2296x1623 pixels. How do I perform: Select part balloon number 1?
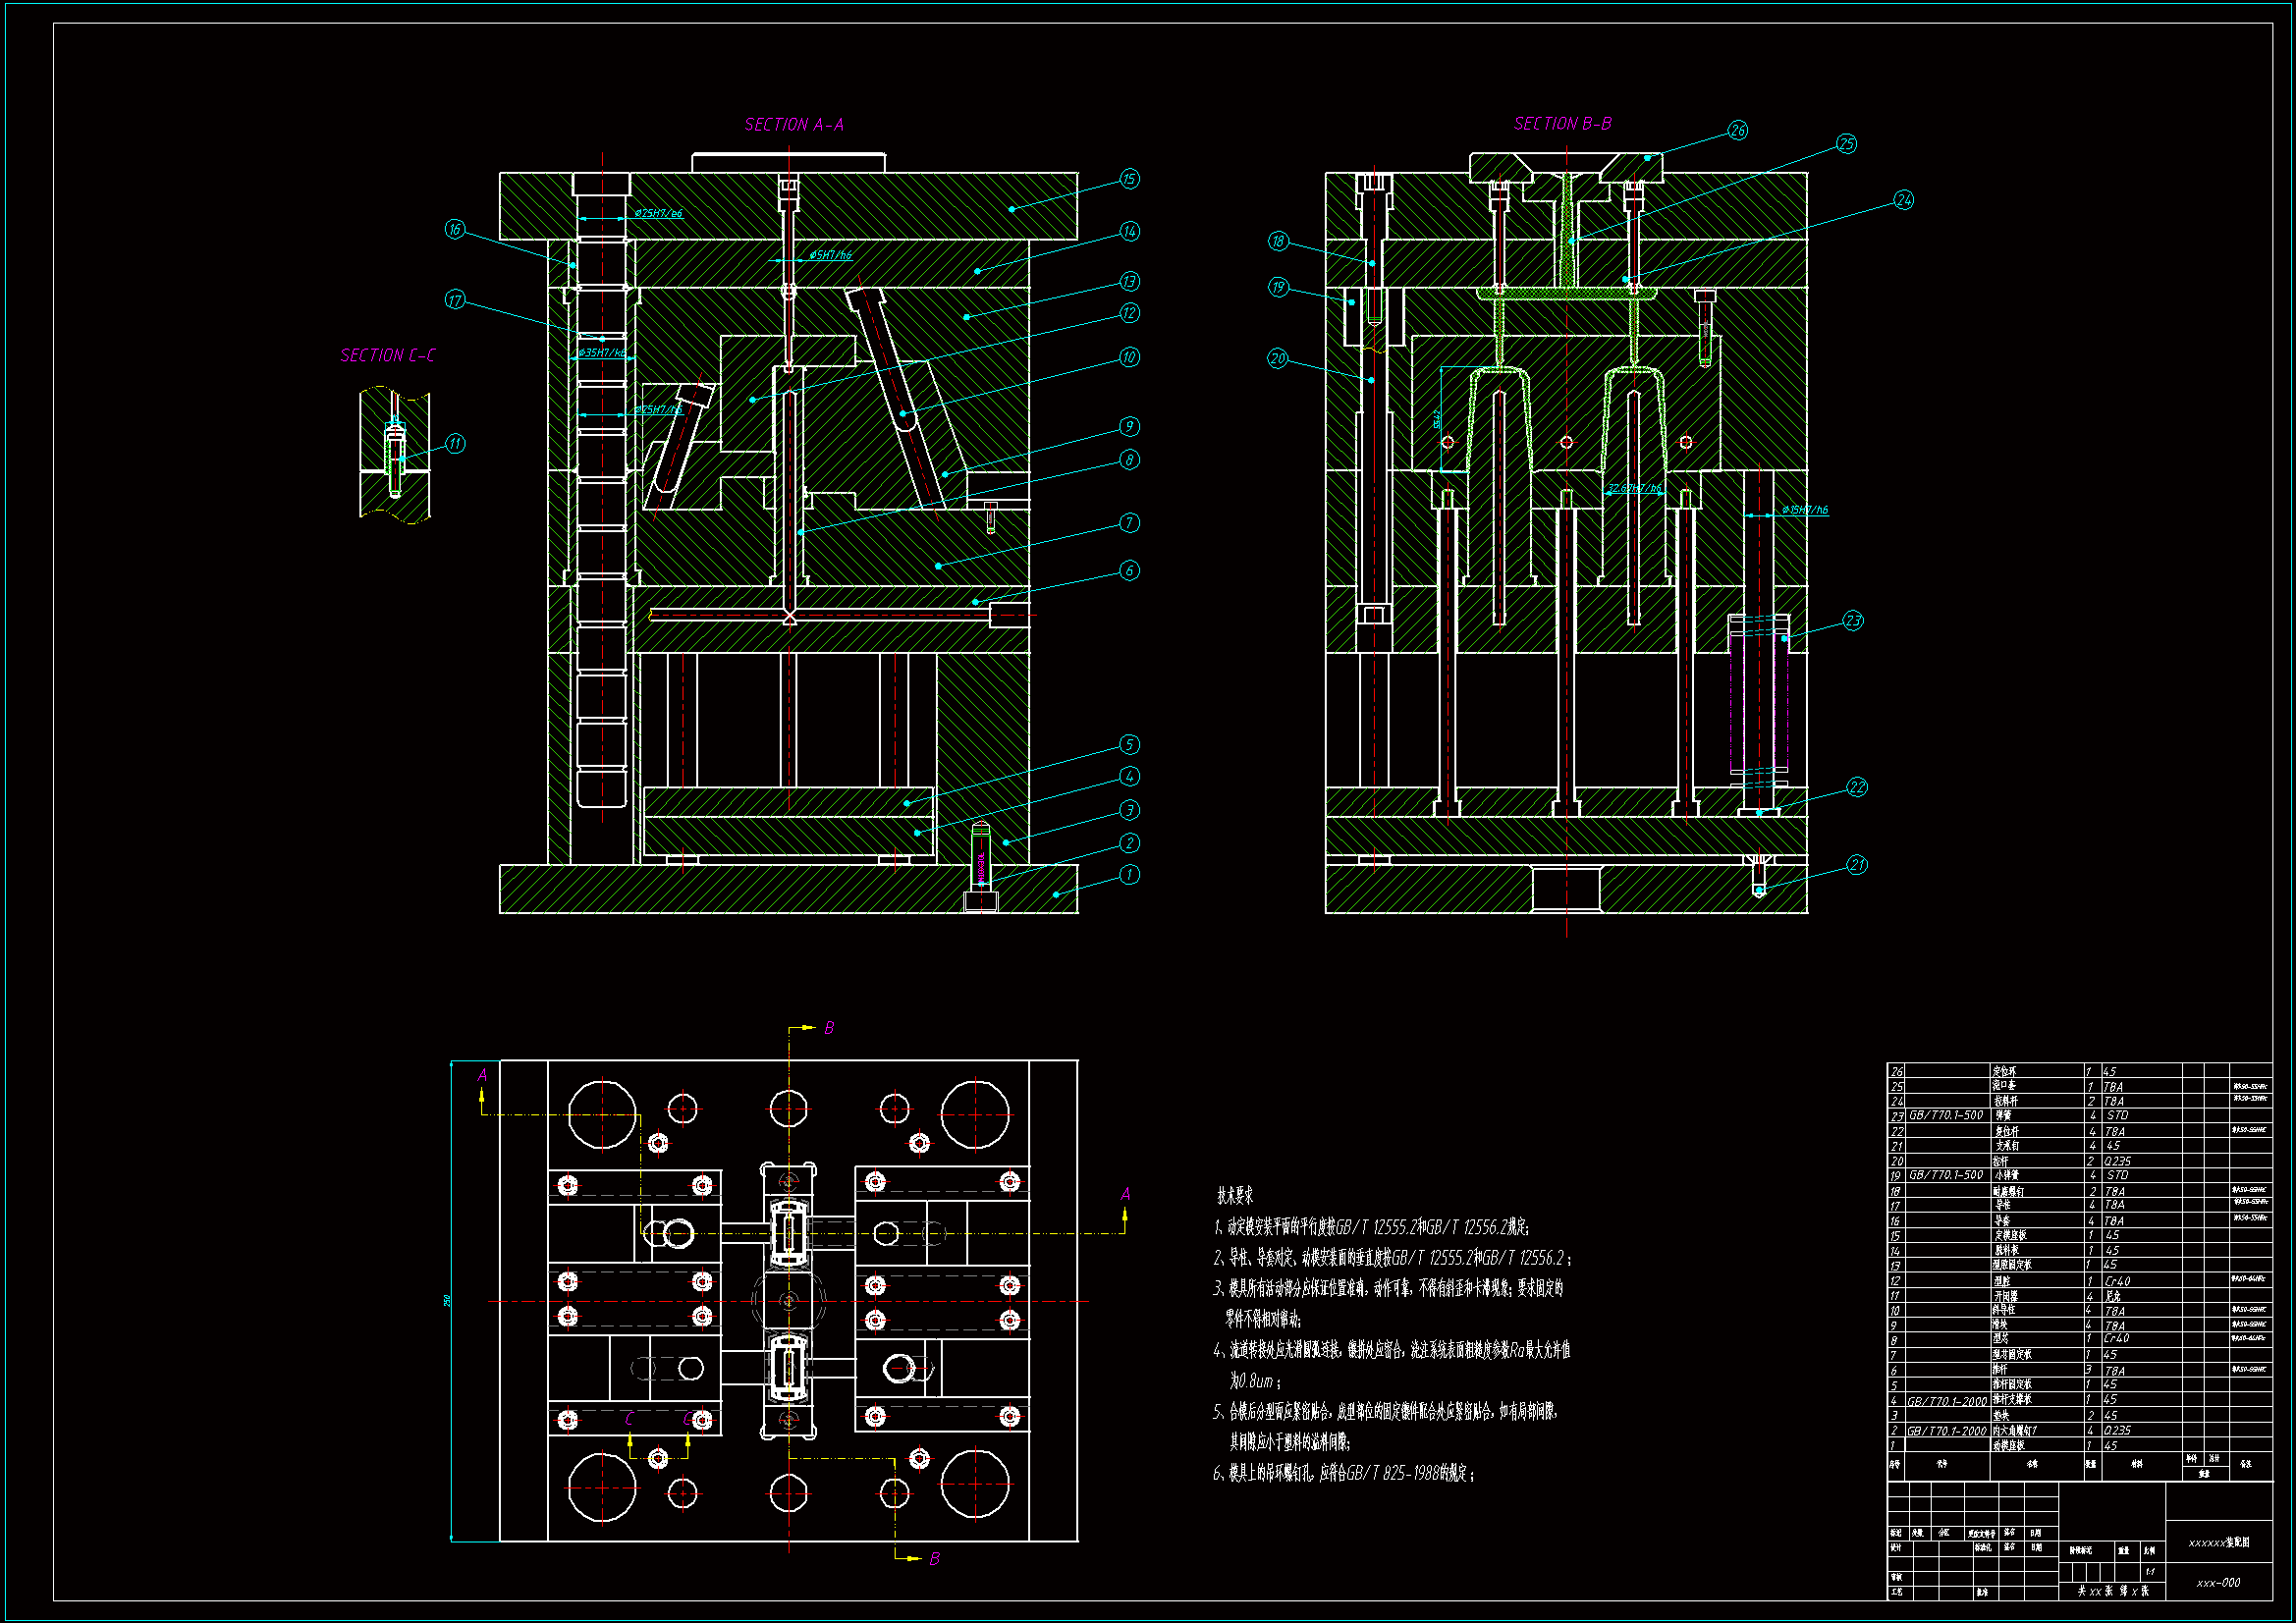[x=1129, y=875]
